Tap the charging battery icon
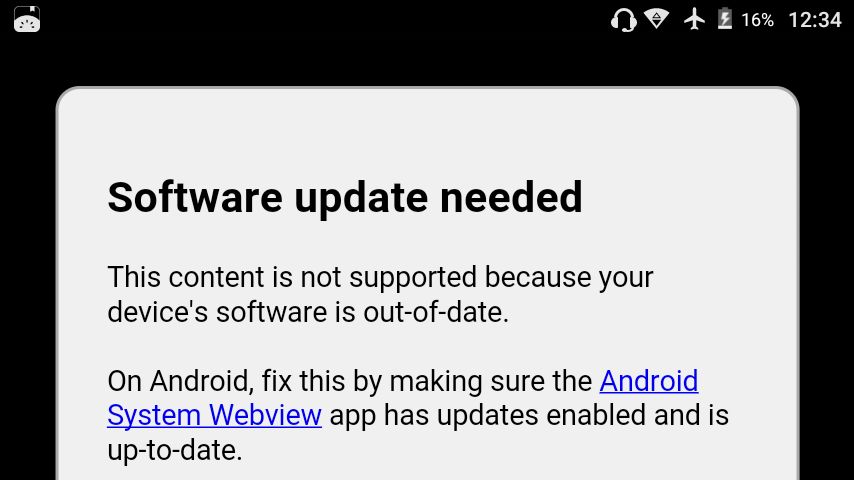 pyautogui.click(x=724, y=19)
